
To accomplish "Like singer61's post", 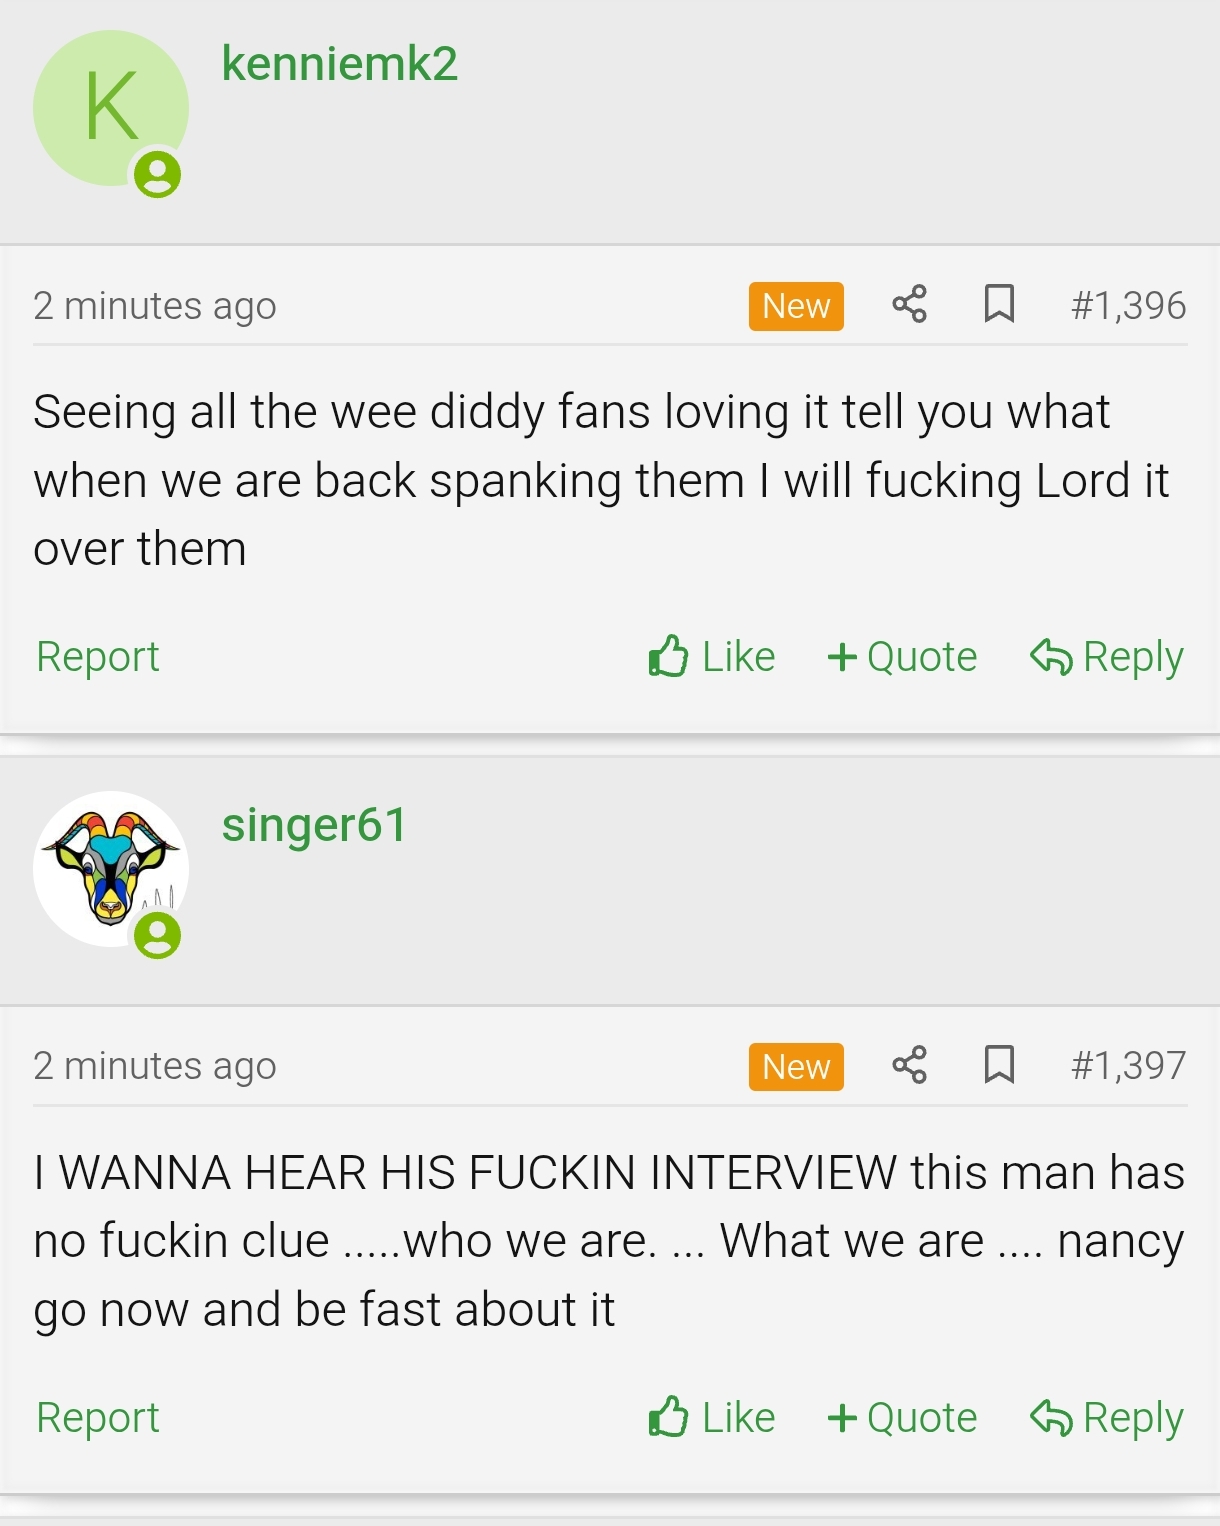I will point(711,1418).
